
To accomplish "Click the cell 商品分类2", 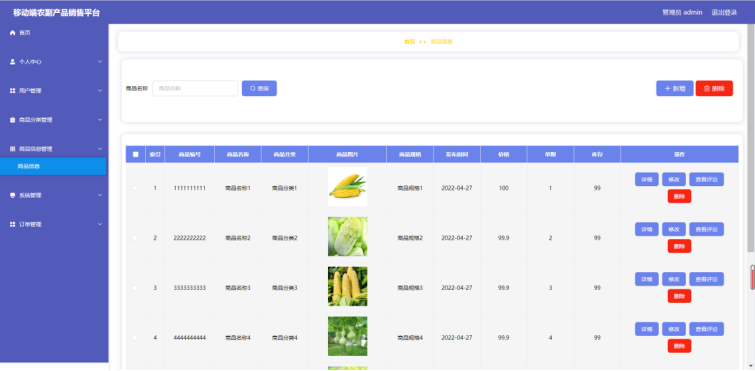I will pos(285,238).
